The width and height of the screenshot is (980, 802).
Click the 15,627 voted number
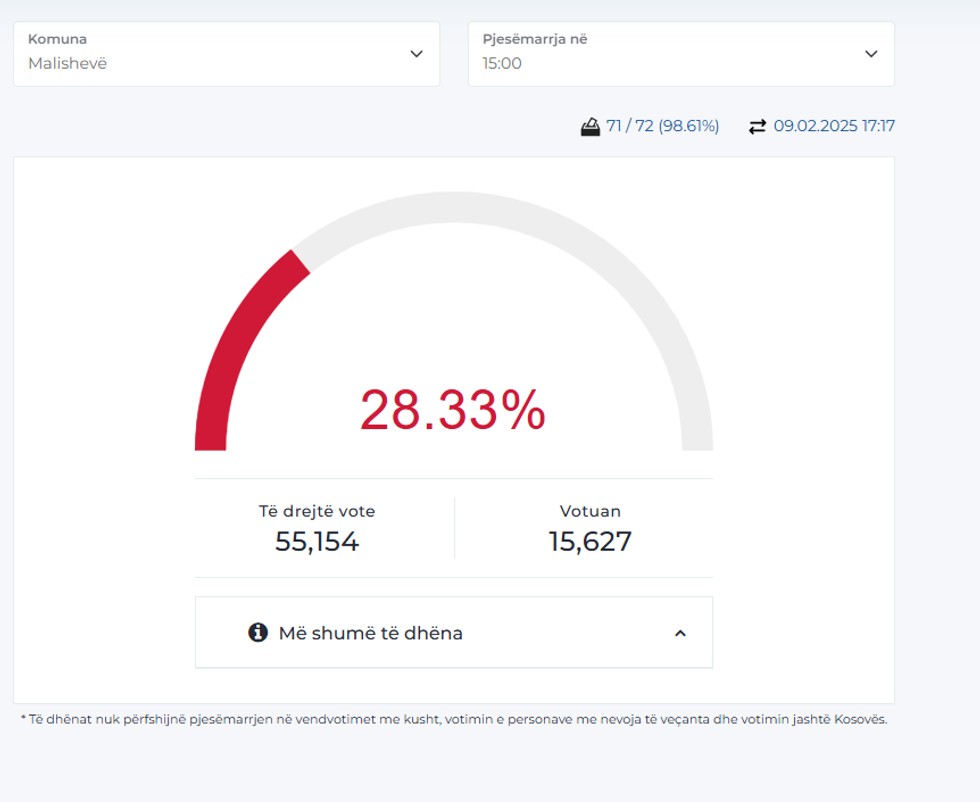point(590,541)
